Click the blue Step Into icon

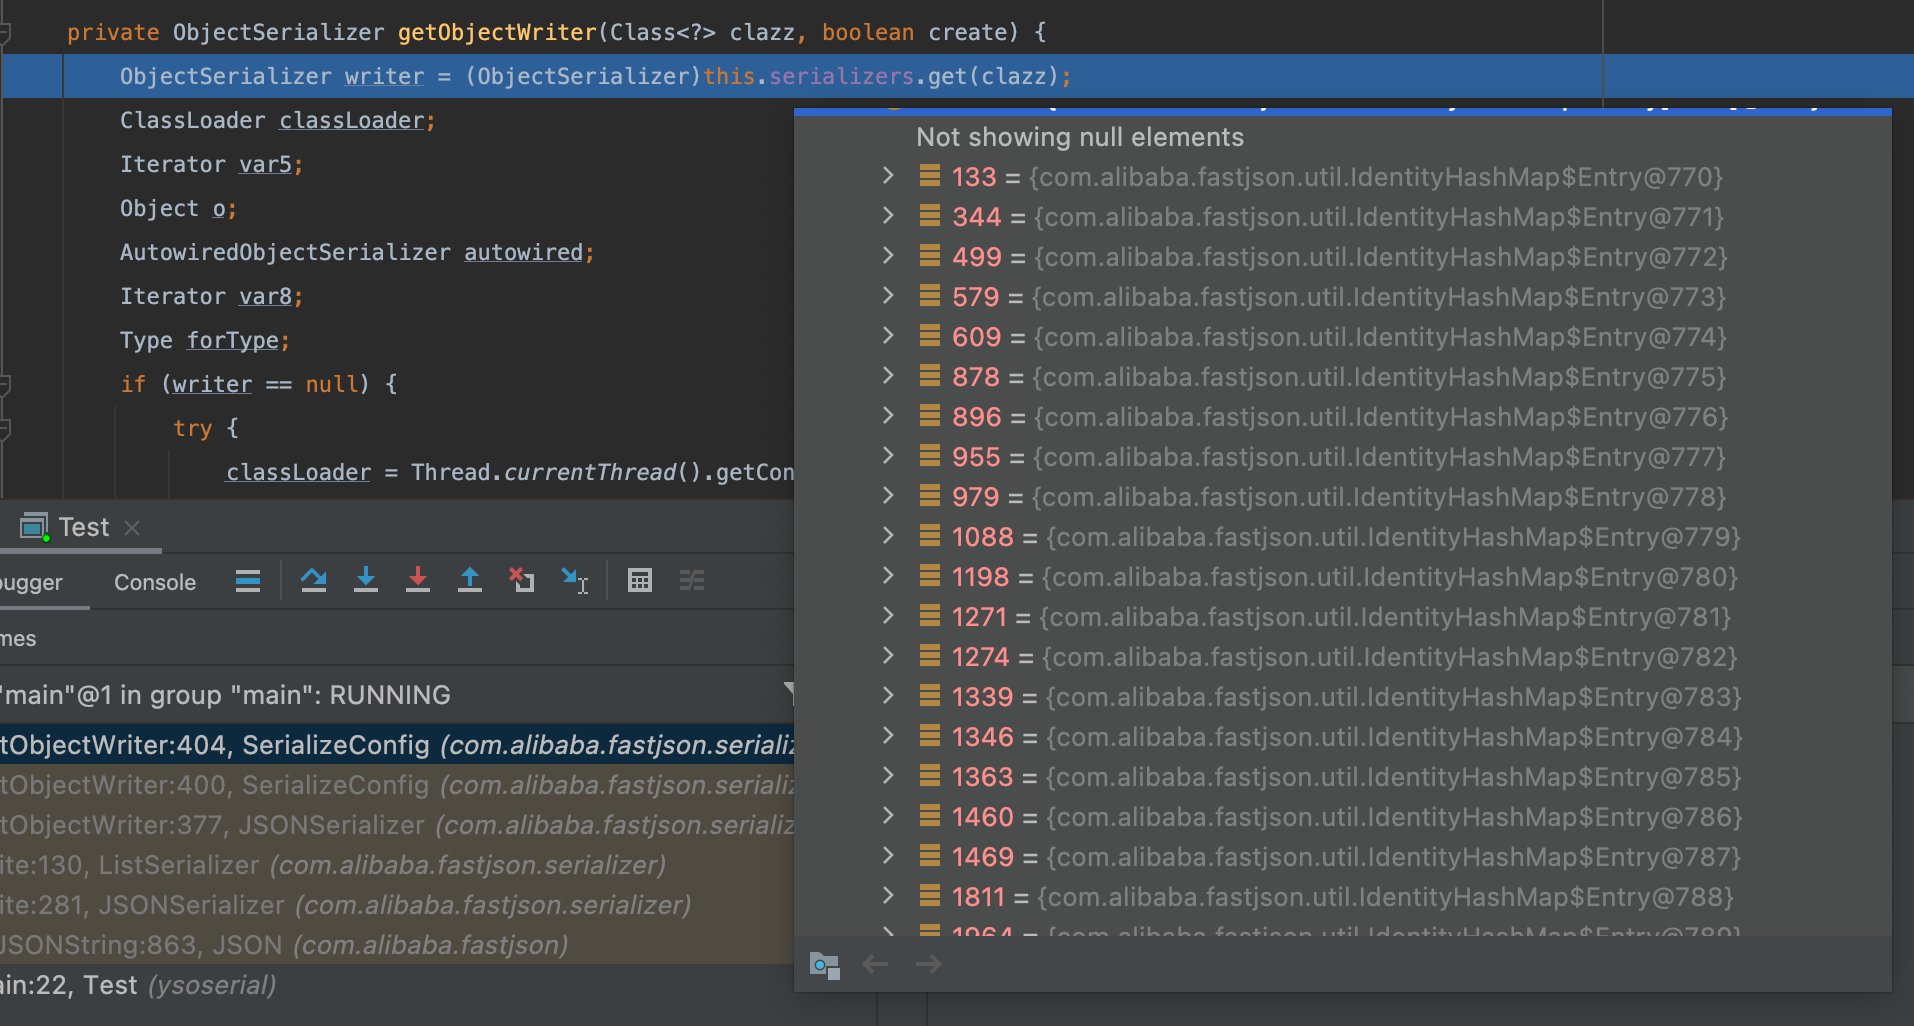(366, 581)
